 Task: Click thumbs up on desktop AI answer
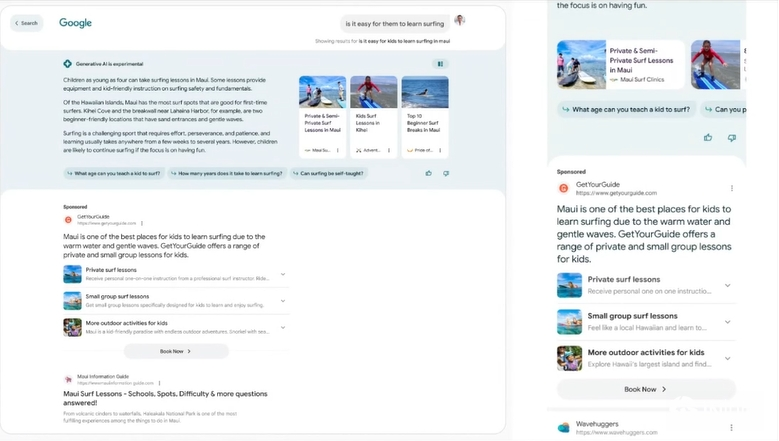pyautogui.click(x=429, y=173)
